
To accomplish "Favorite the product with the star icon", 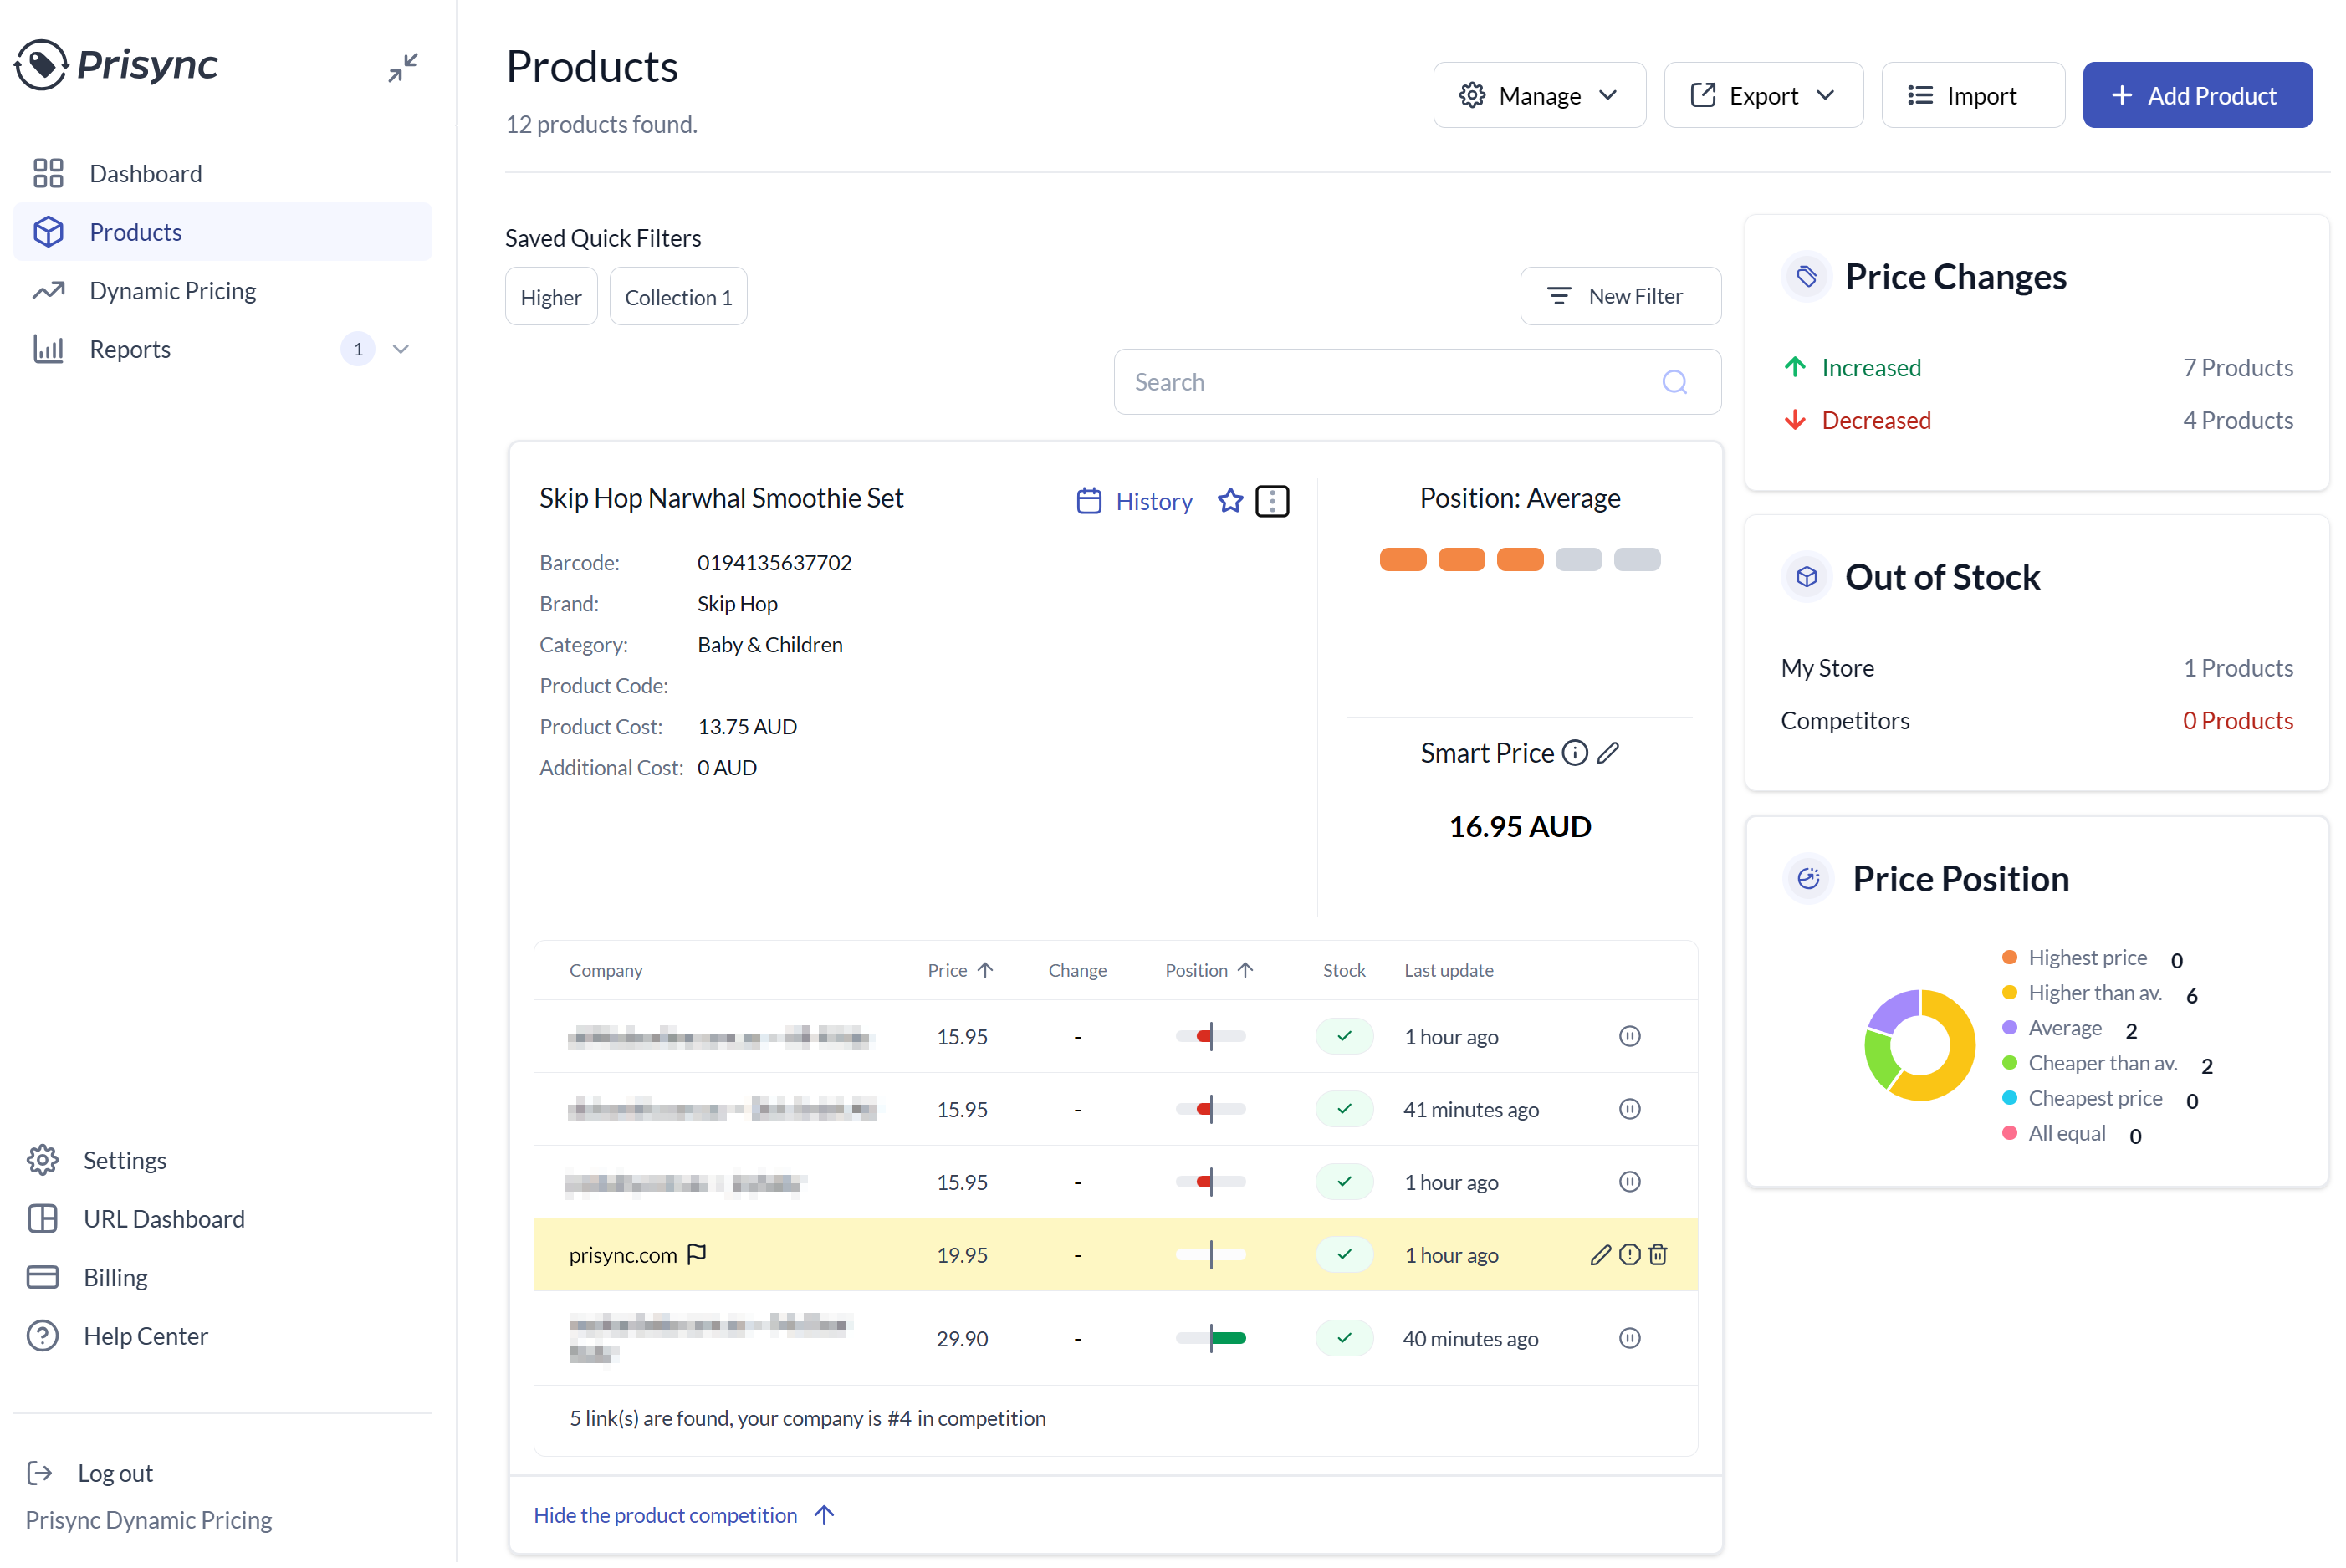I will (x=1230, y=501).
